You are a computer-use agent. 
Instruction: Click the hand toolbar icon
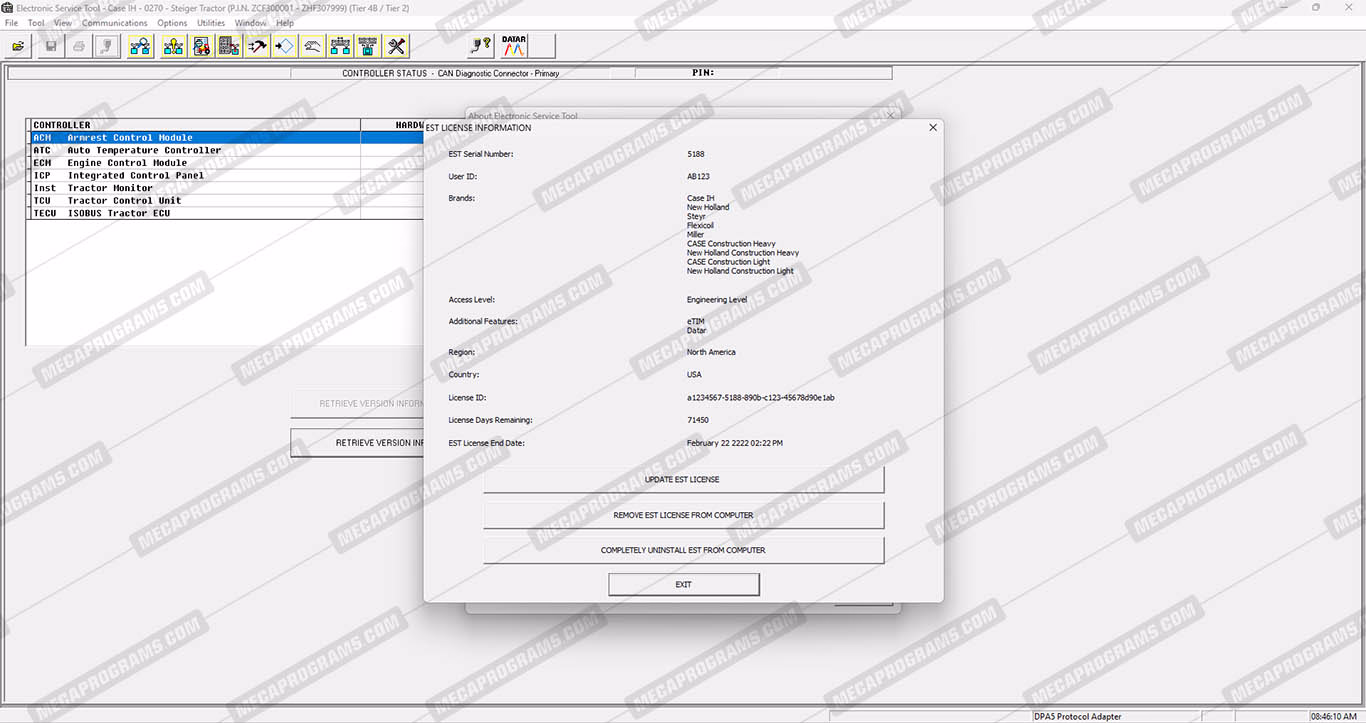pyautogui.click(x=313, y=46)
